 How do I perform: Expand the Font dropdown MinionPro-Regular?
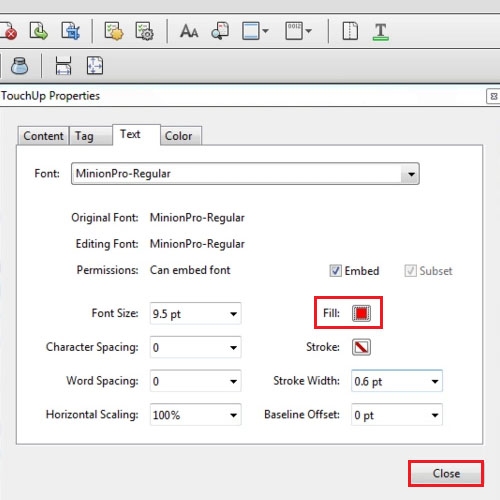pyautogui.click(x=245, y=174)
